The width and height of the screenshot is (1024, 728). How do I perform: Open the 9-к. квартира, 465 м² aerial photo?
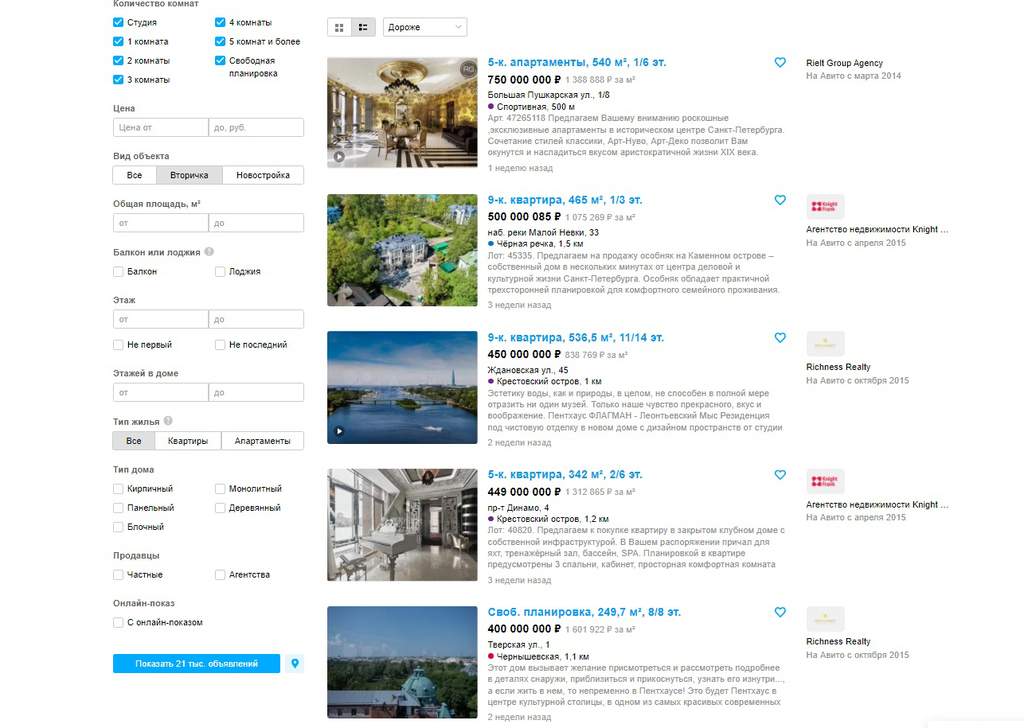click(402, 250)
